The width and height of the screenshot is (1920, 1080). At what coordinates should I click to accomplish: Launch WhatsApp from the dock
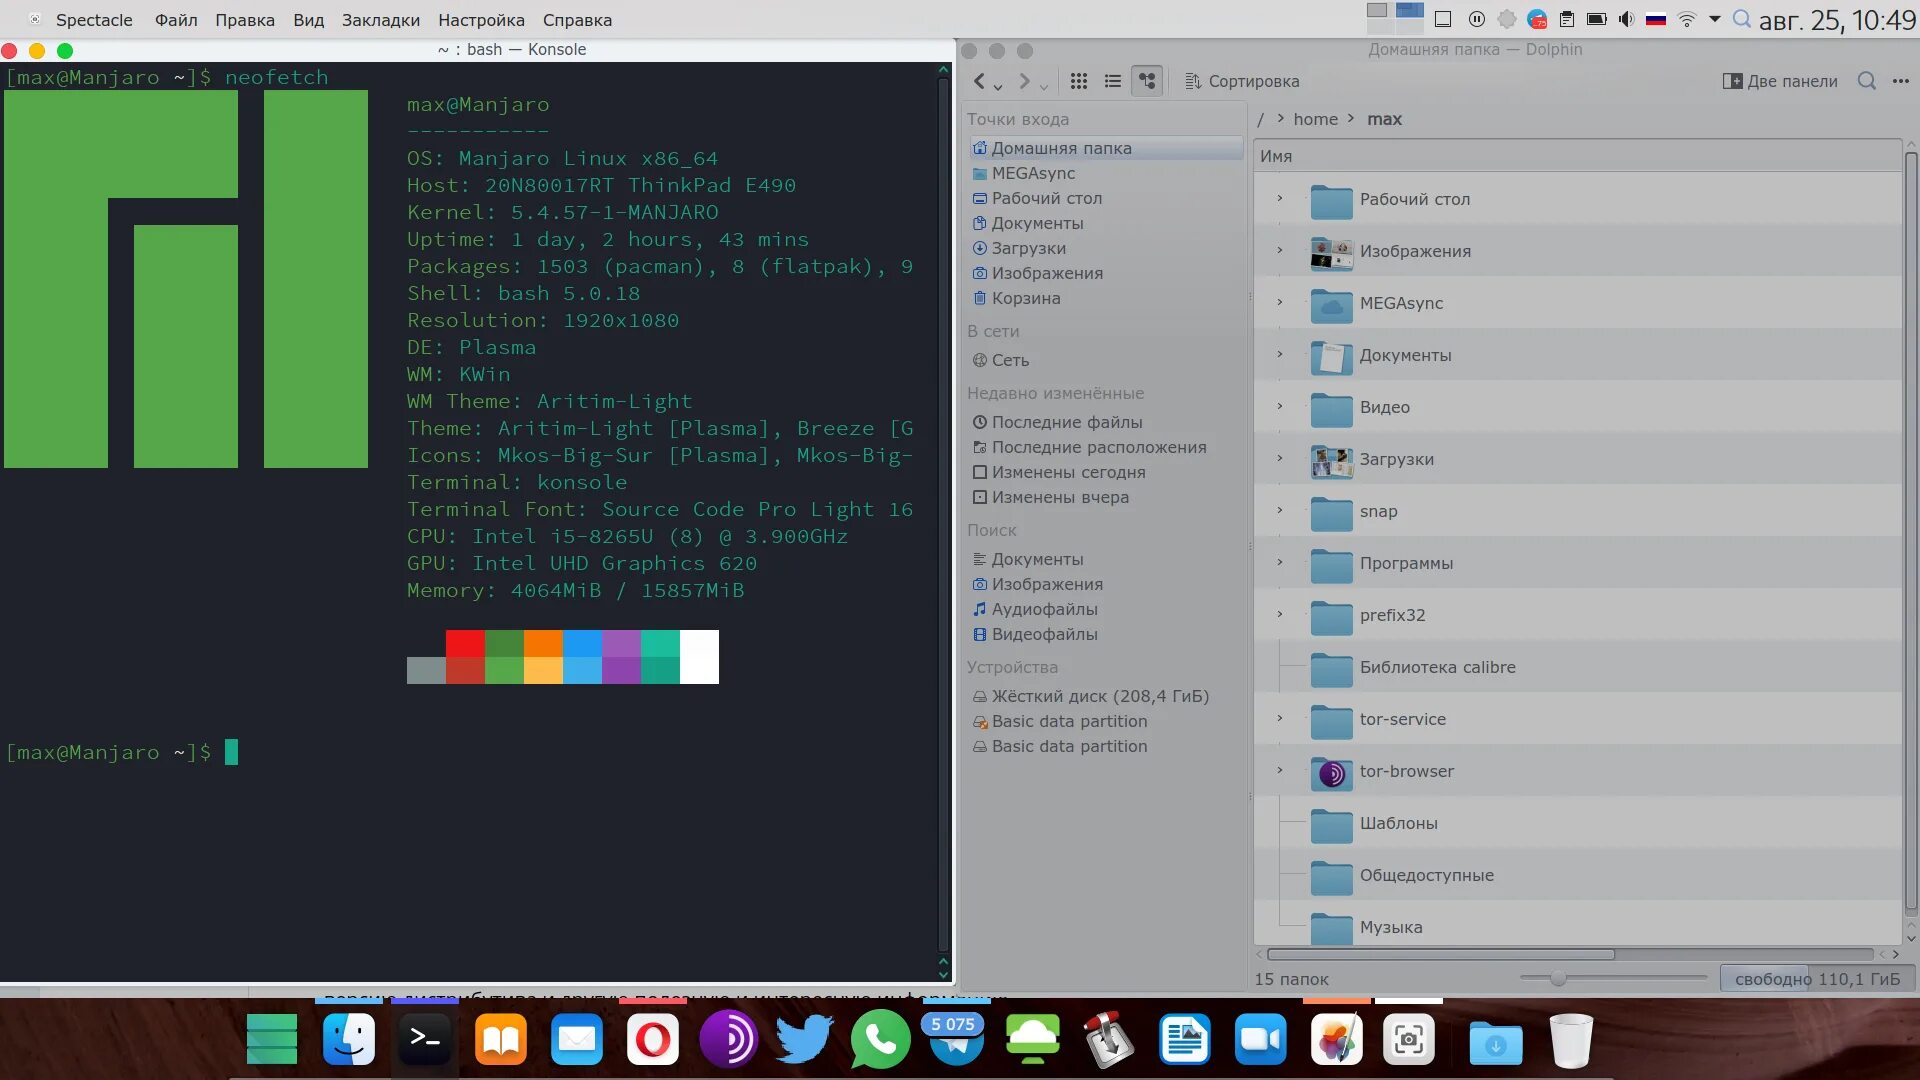[880, 1041]
